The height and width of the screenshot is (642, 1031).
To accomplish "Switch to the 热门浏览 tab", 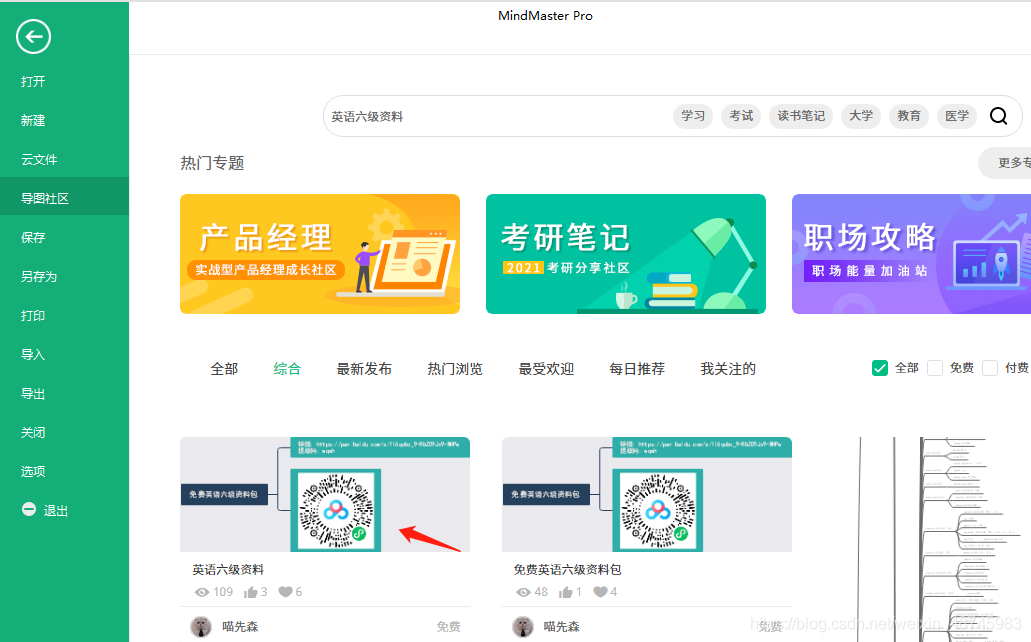I will tap(455, 369).
